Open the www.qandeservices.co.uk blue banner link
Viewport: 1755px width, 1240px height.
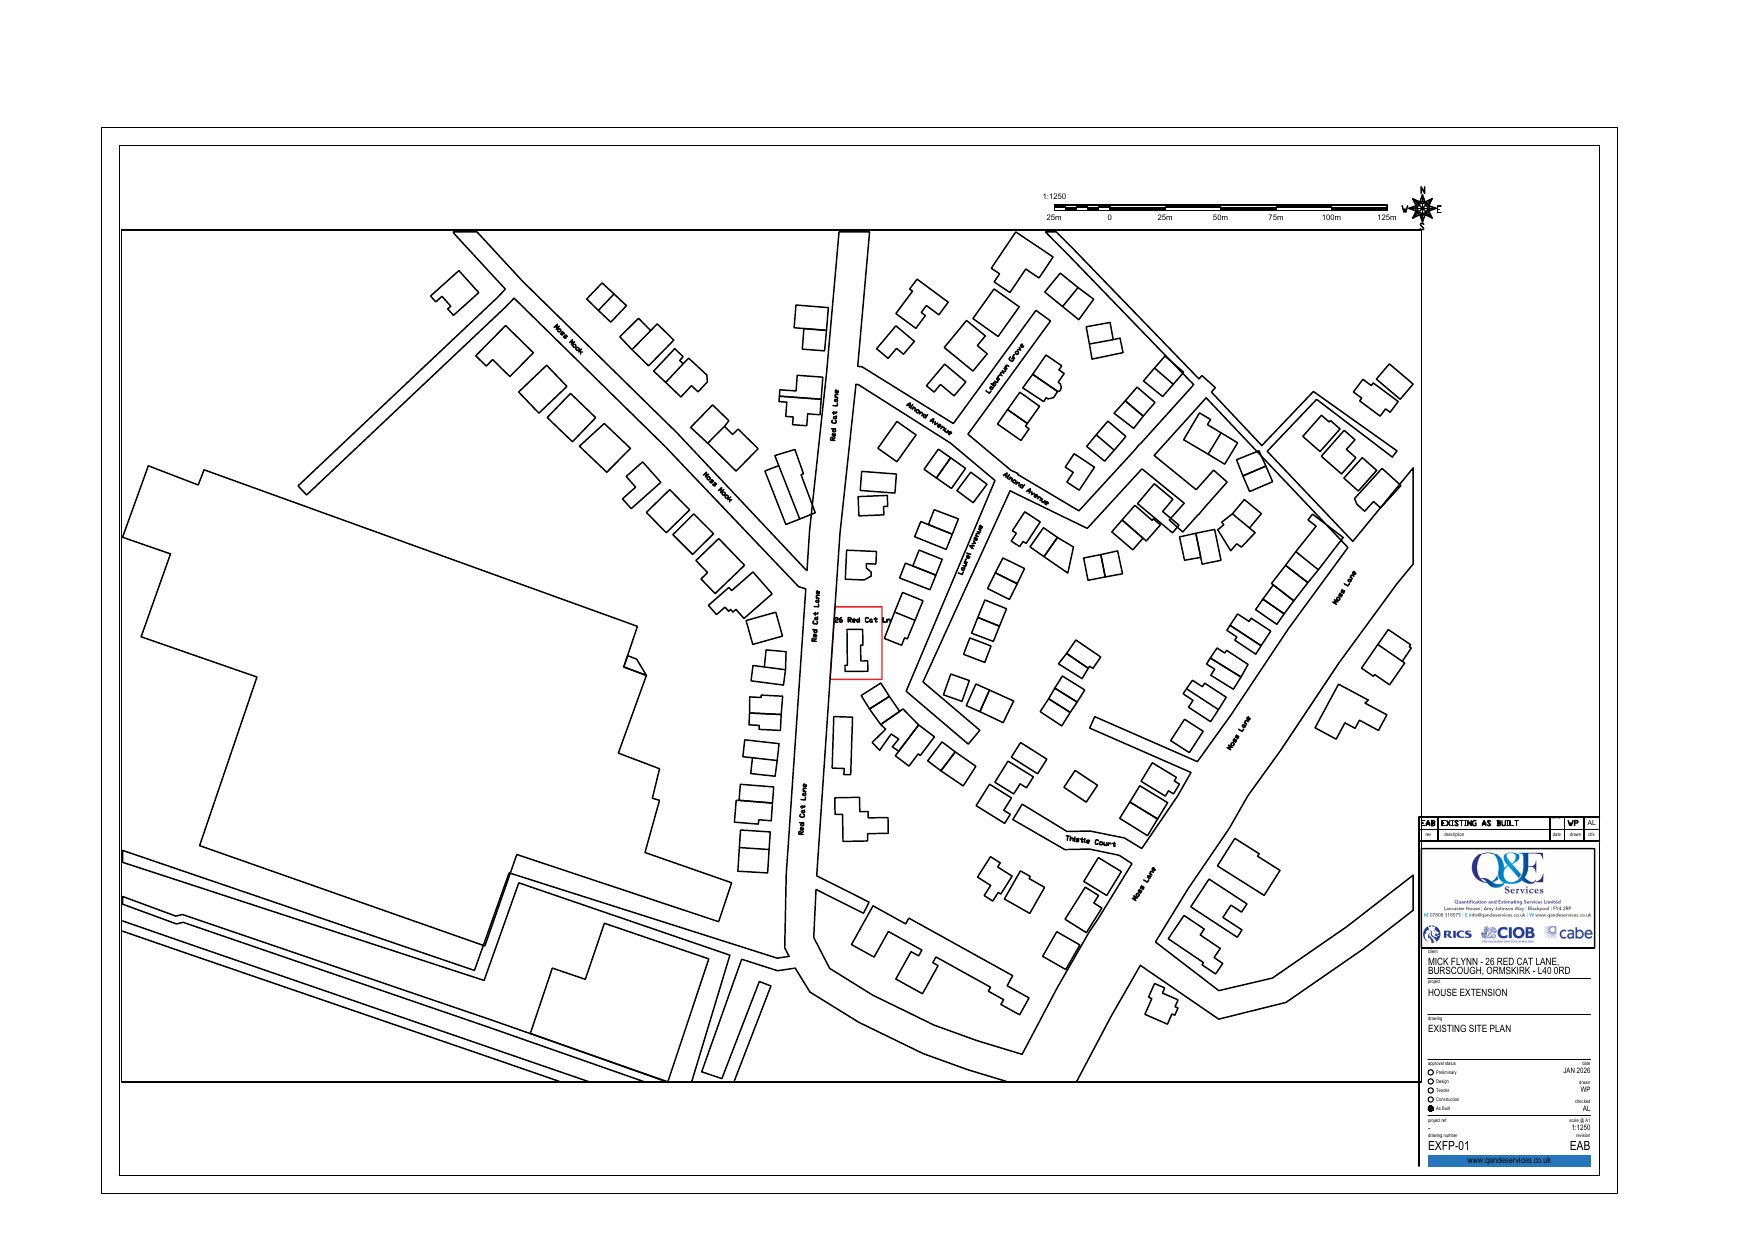click(1508, 1161)
